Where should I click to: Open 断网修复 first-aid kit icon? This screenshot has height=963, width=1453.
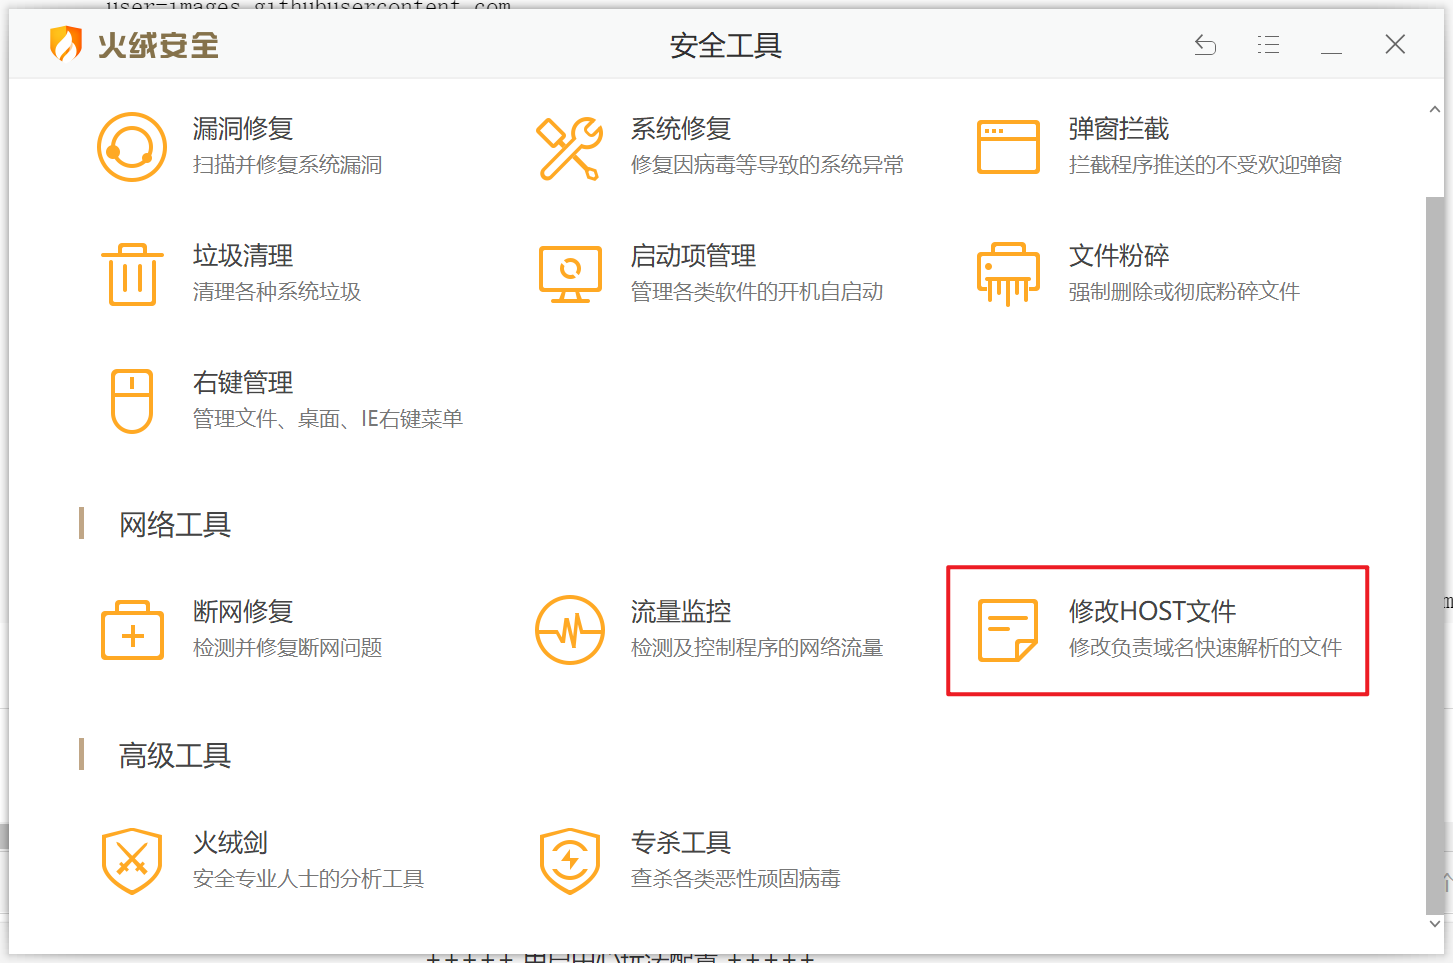coord(132,630)
